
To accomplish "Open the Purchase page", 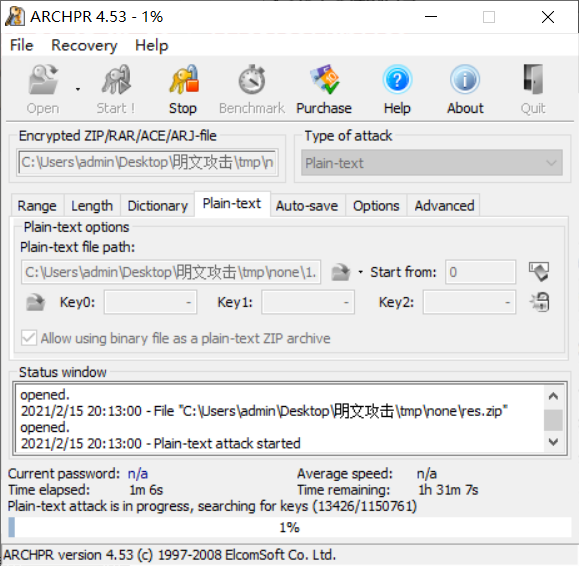I will [x=324, y=89].
